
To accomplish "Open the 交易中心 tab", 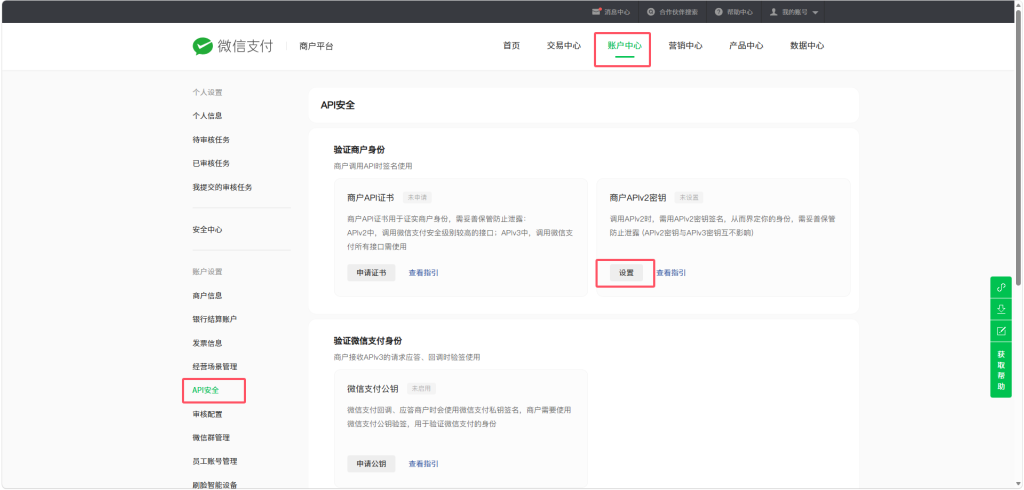I will coord(564,46).
